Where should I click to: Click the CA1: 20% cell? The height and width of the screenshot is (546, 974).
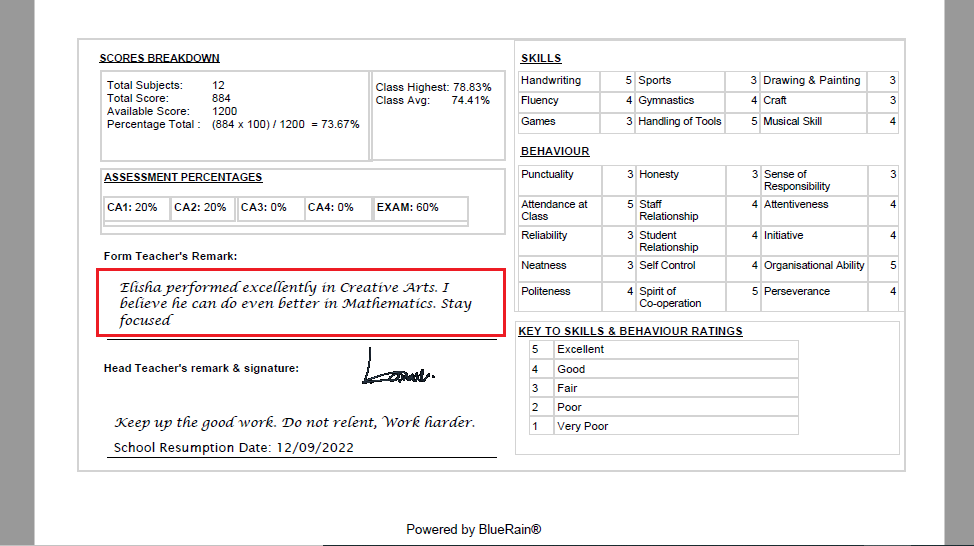click(x=132, y=207)
